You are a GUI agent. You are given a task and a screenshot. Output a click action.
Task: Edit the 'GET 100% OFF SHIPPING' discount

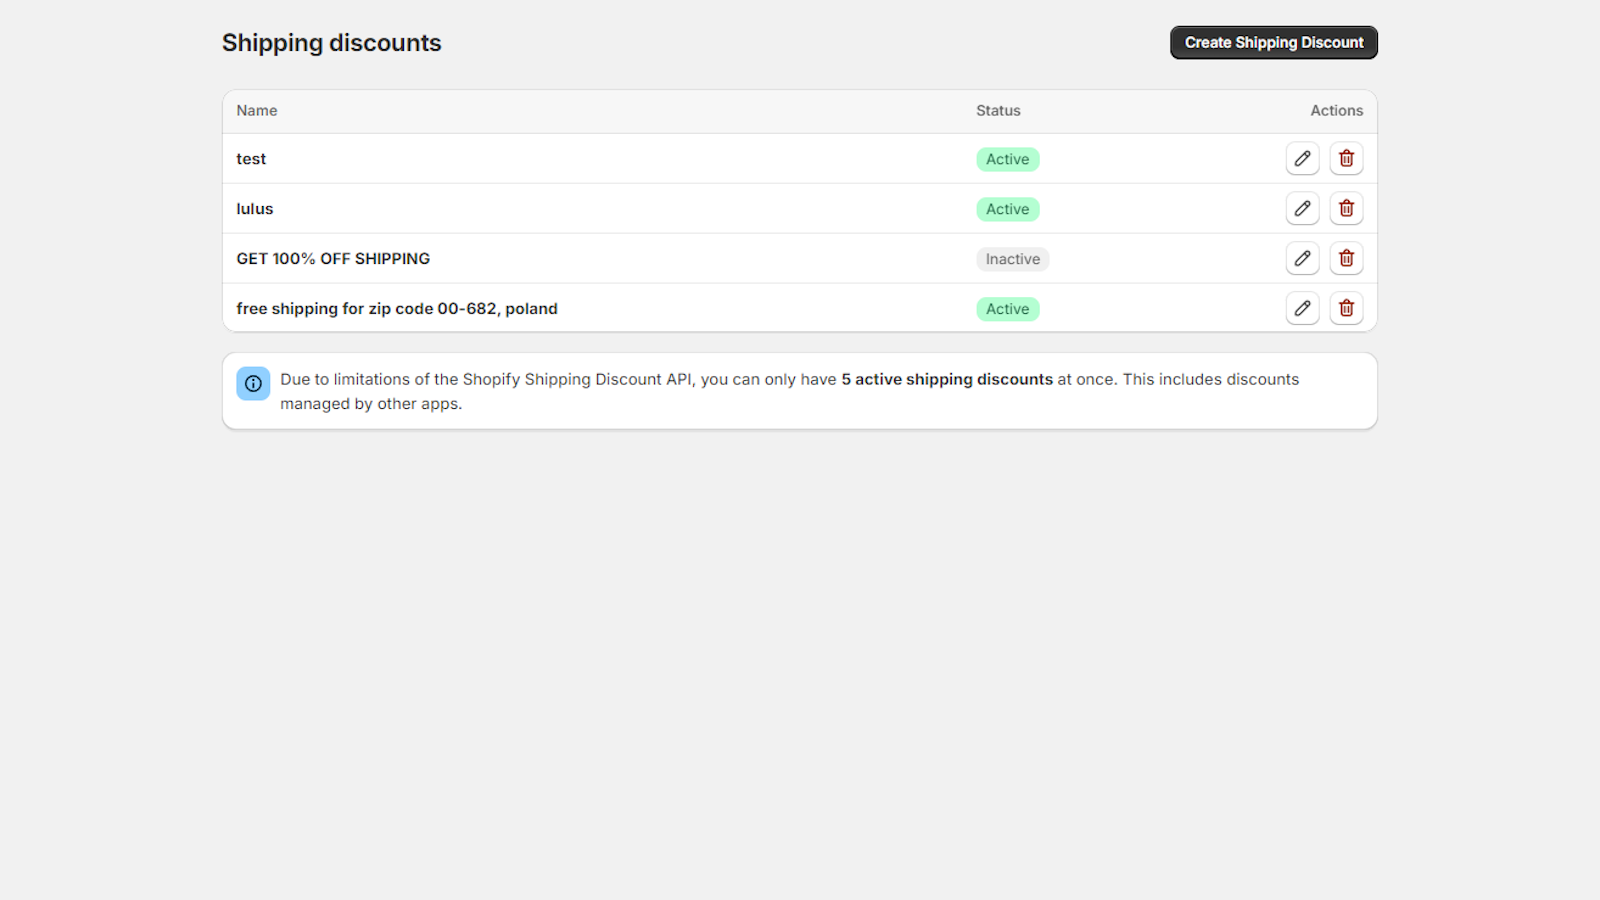1302,259
